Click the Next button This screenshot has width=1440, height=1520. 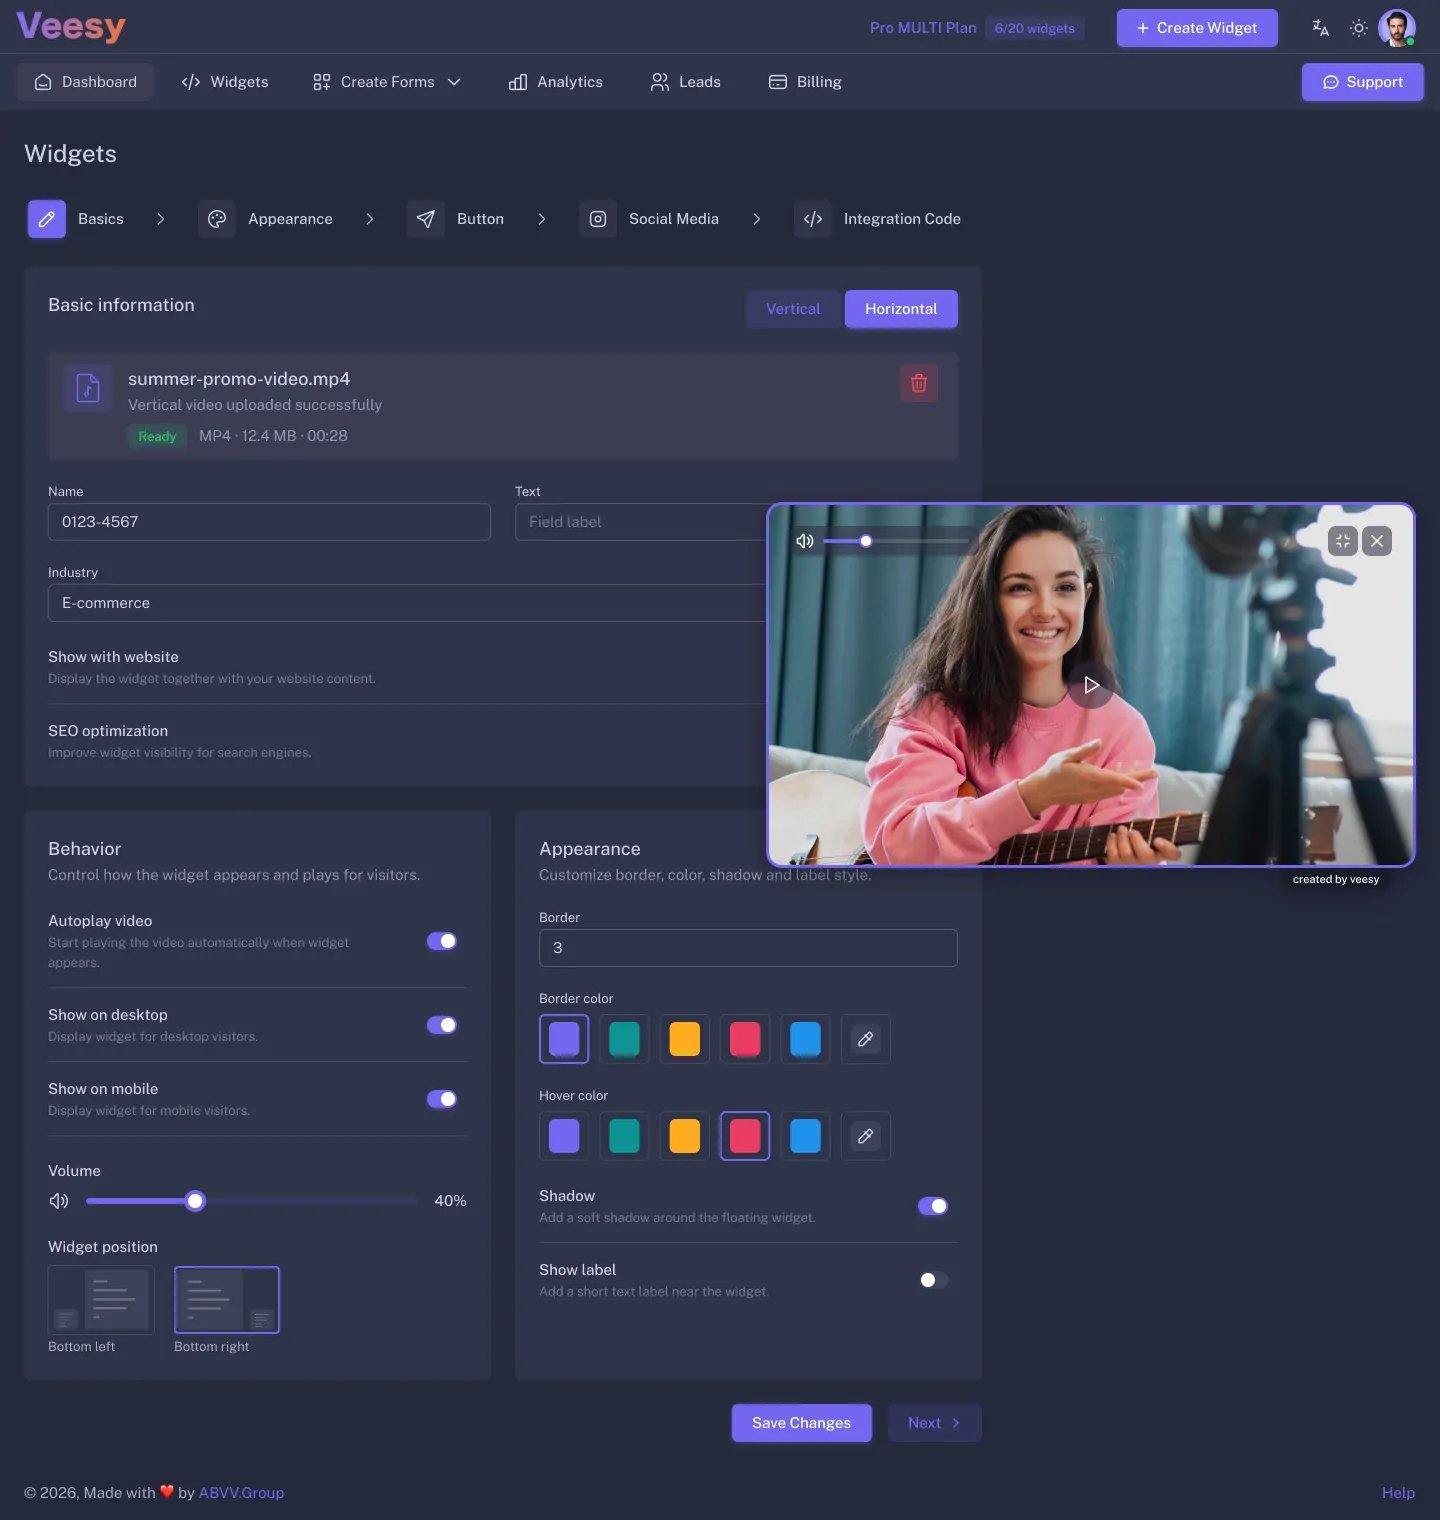coord(934,1423)
